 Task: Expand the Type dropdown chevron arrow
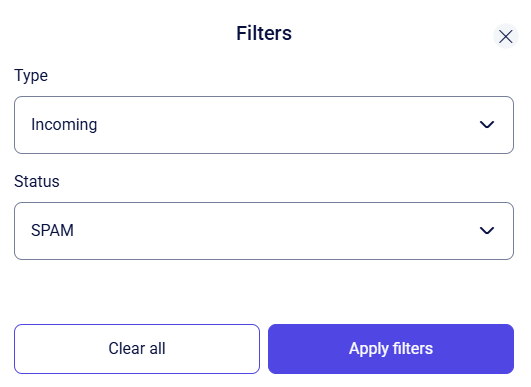pos(487,125)
